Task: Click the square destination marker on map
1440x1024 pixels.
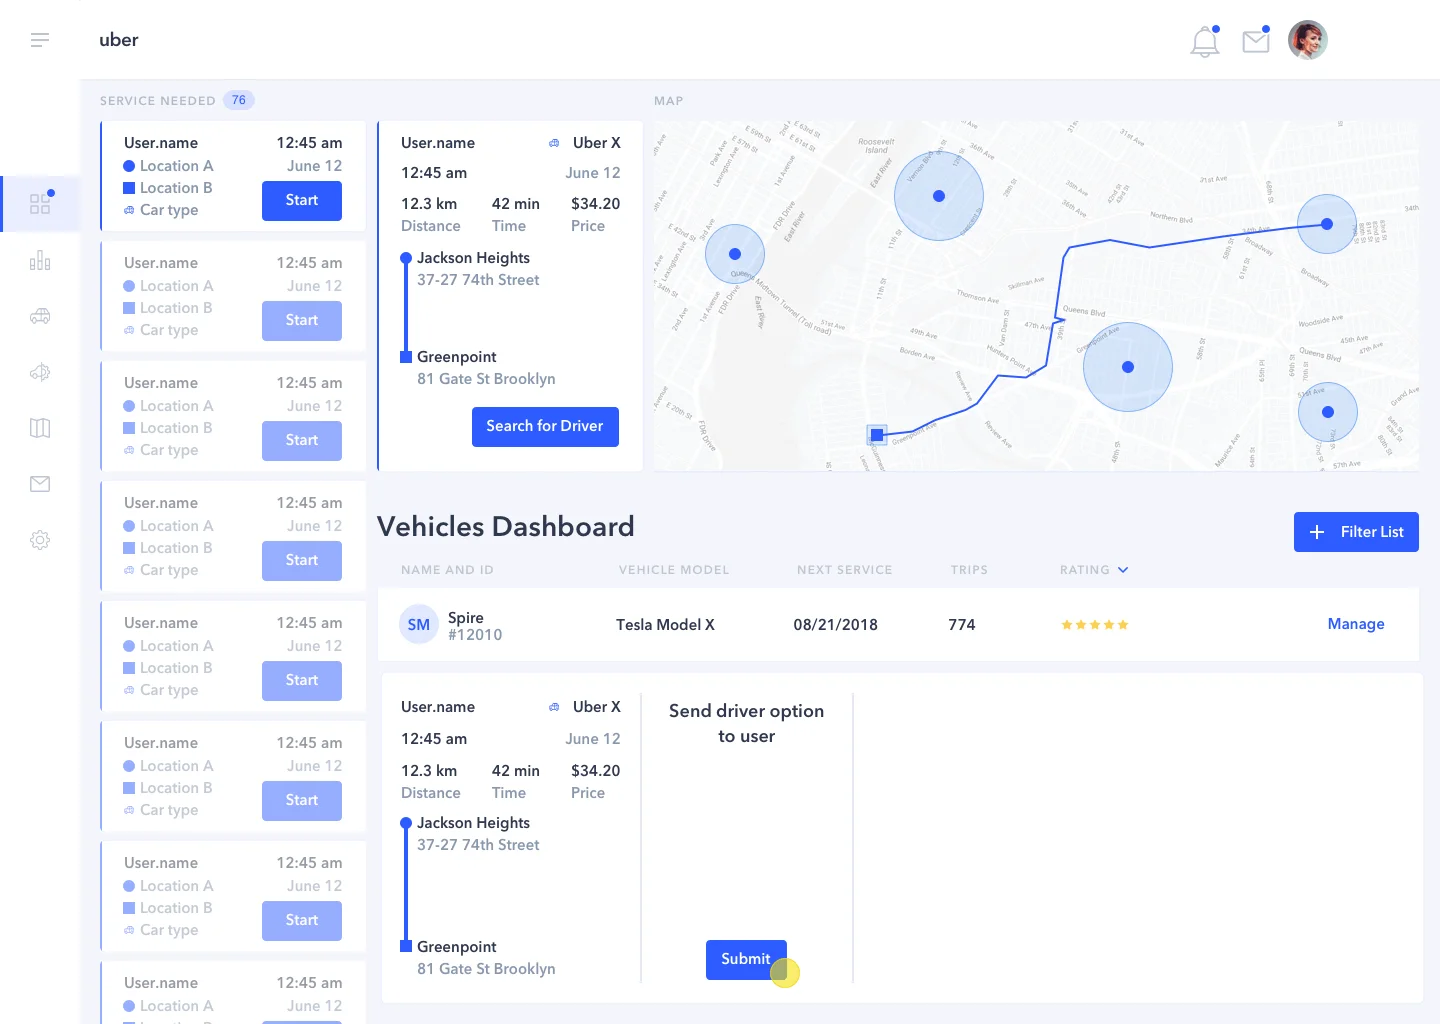Action: 877,435
